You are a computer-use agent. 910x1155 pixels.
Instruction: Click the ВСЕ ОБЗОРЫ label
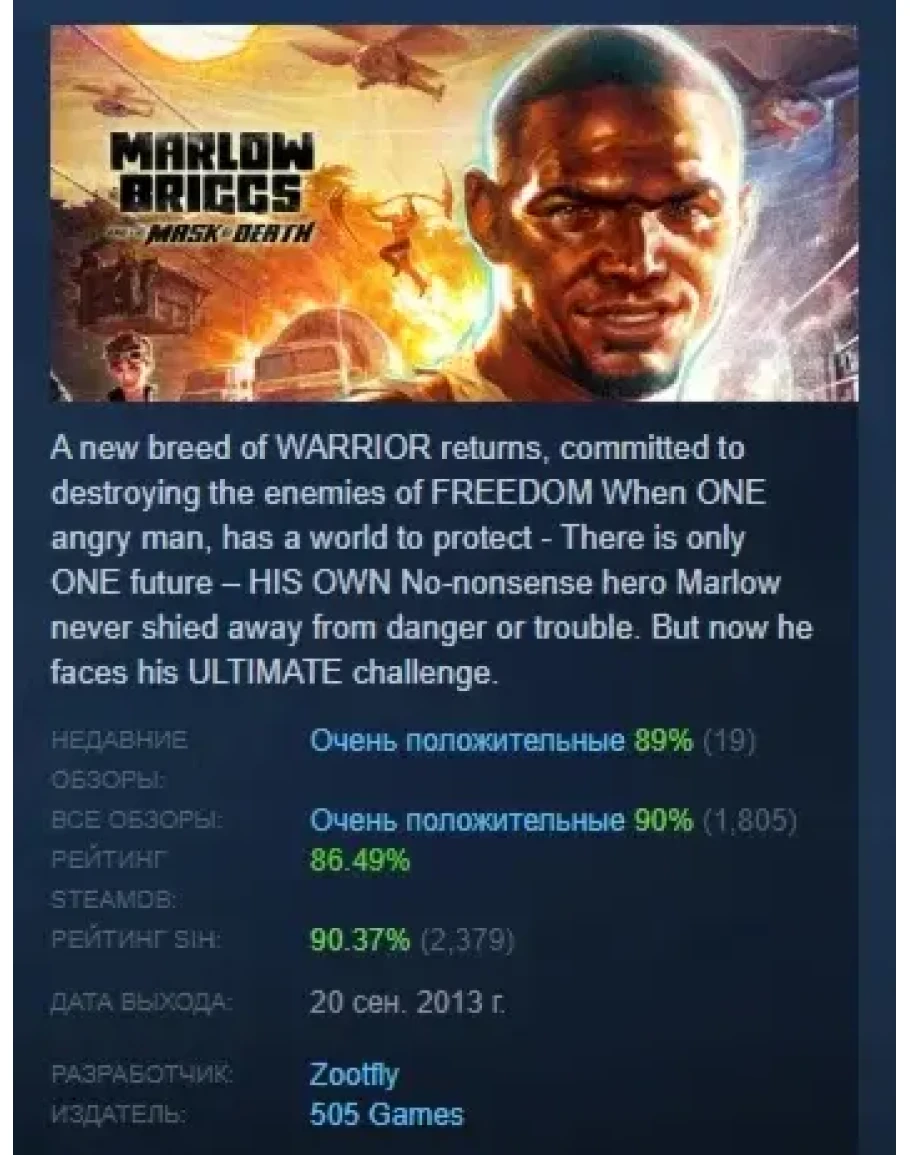coord(138,820)
